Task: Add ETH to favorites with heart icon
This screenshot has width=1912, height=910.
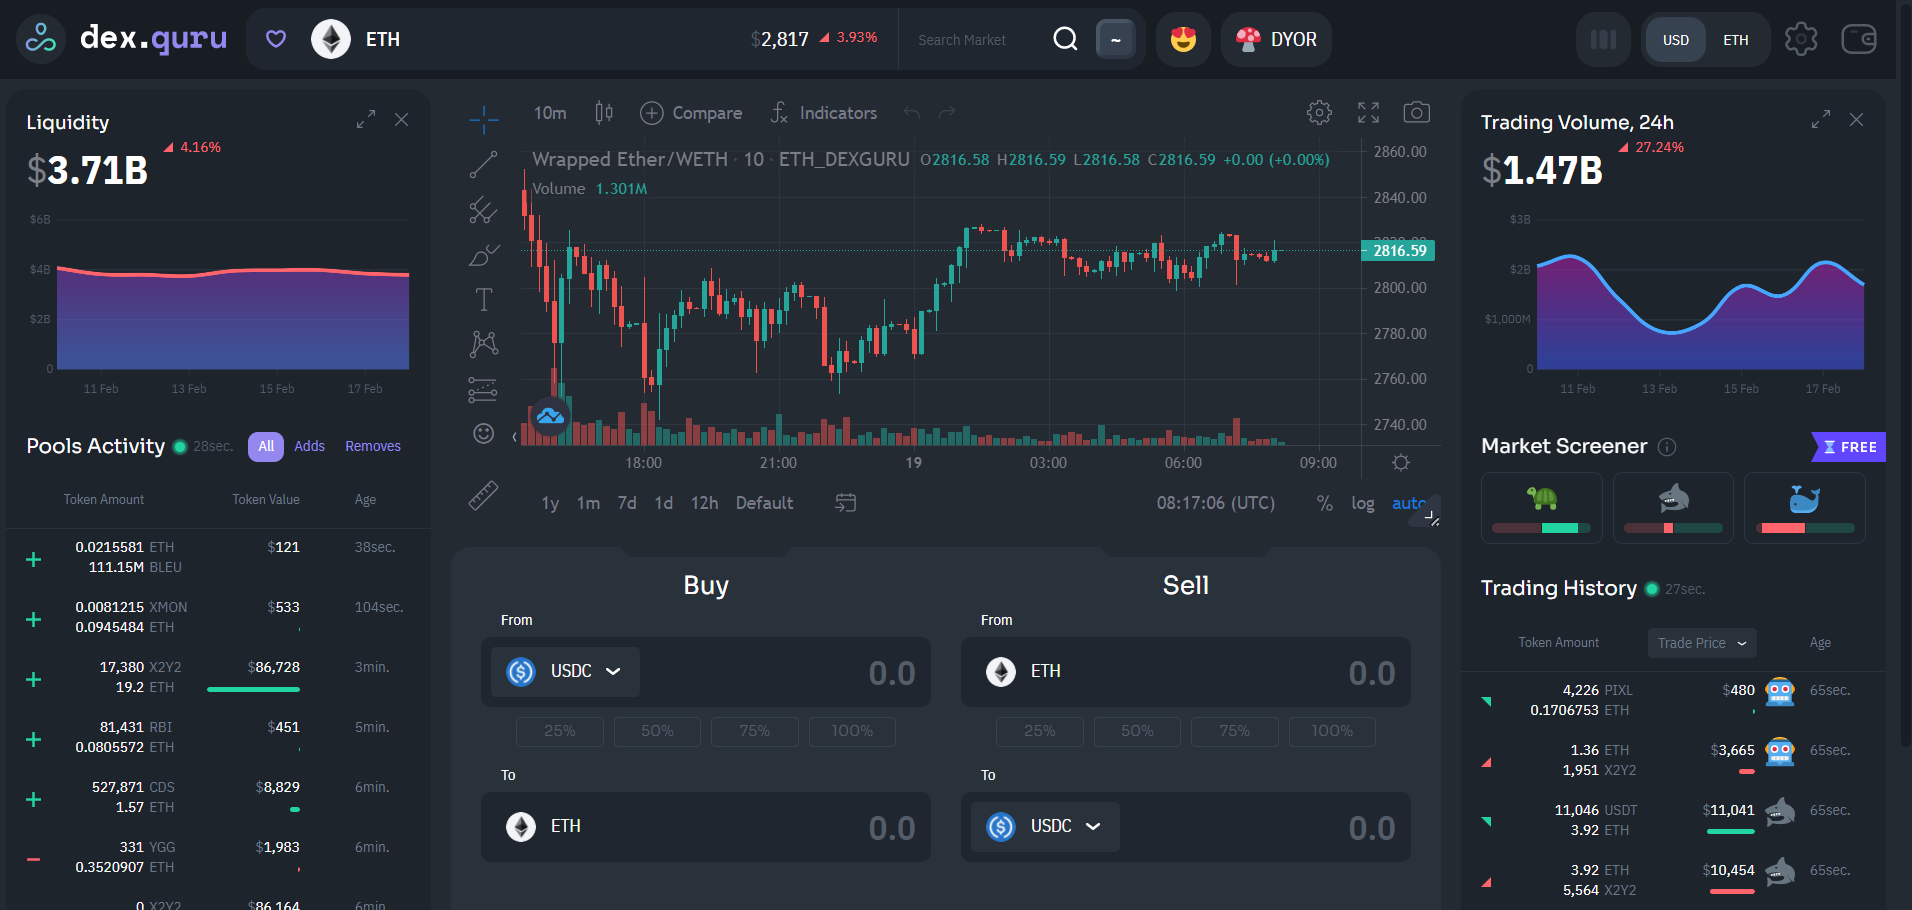Action: pos(276,39)
